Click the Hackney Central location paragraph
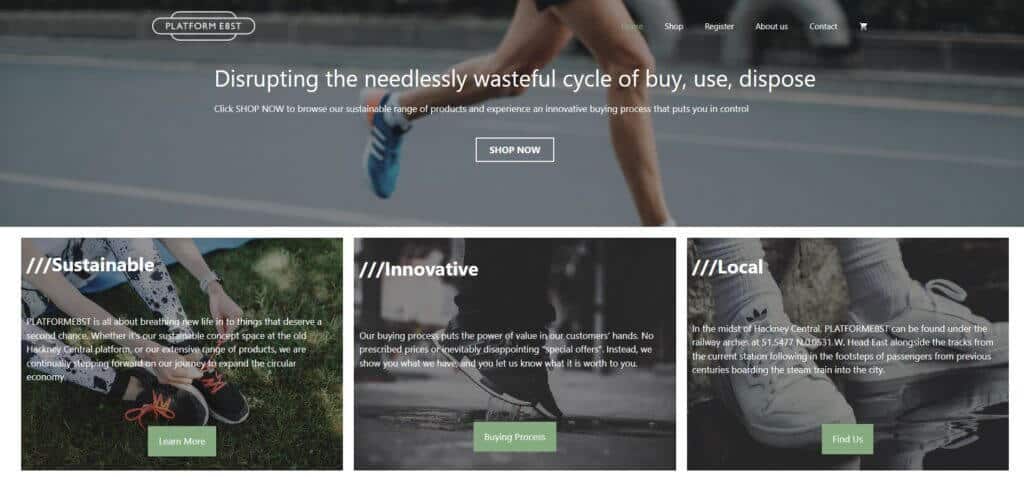Screen dimensions: 1024x477 tap(844, 350)
